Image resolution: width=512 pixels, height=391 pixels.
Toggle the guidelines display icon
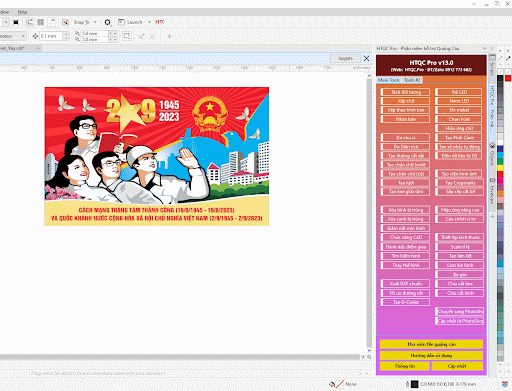(x=52, y=22)
